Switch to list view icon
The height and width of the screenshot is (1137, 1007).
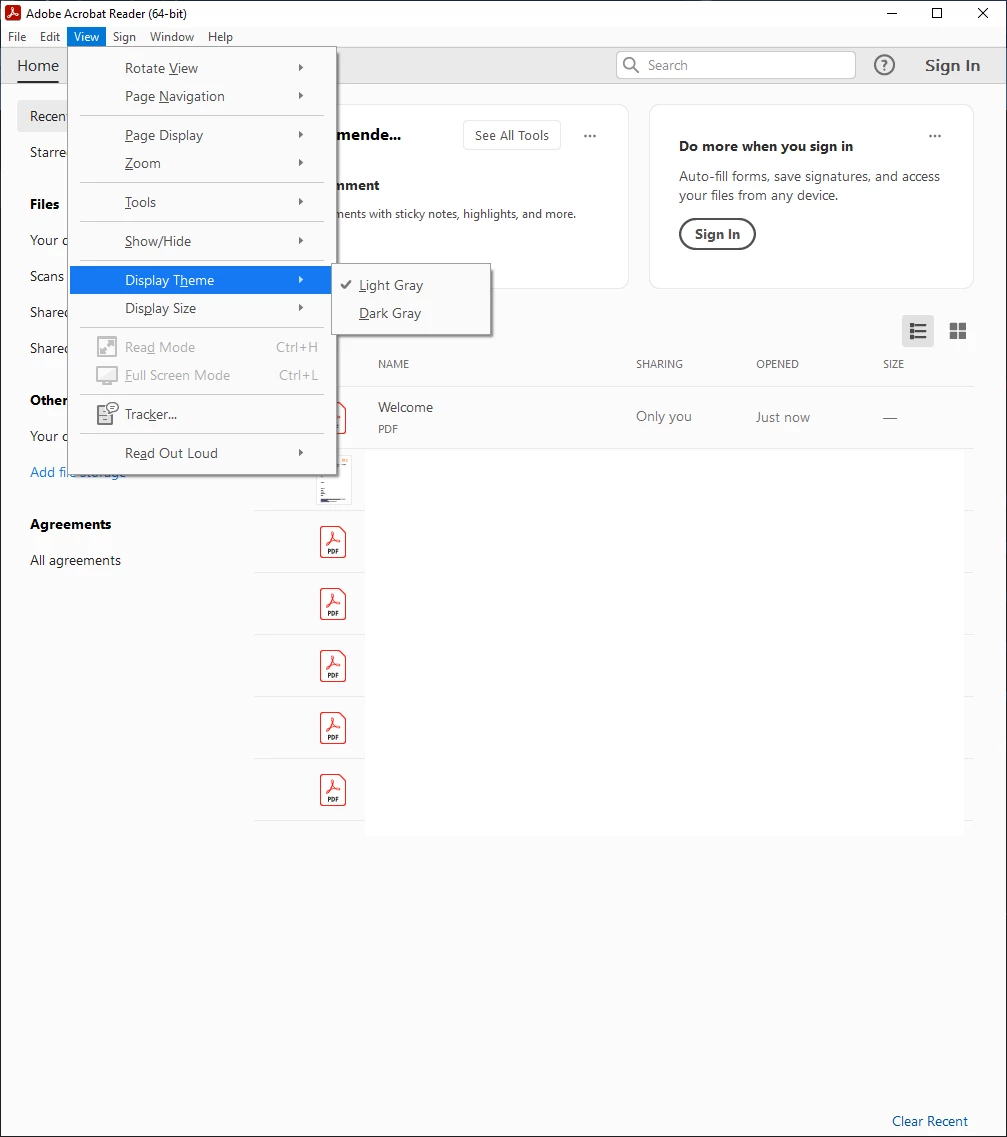pyautogui.click(x=918, y=331)
